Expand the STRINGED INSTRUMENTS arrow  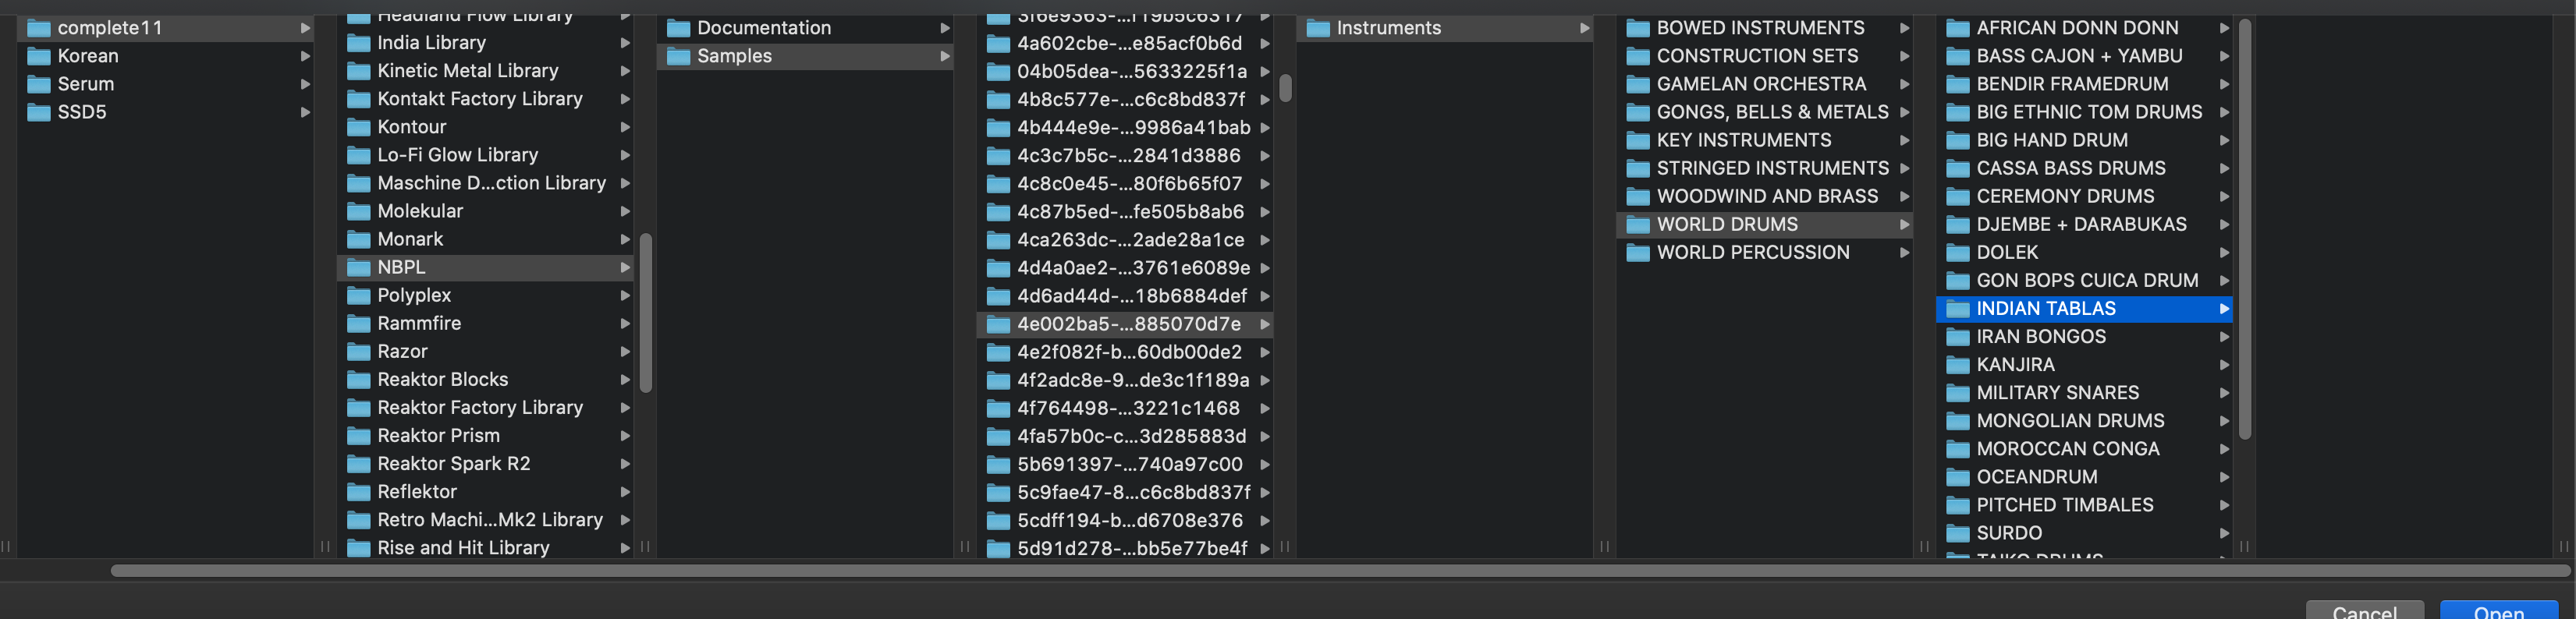[1905, 168]
